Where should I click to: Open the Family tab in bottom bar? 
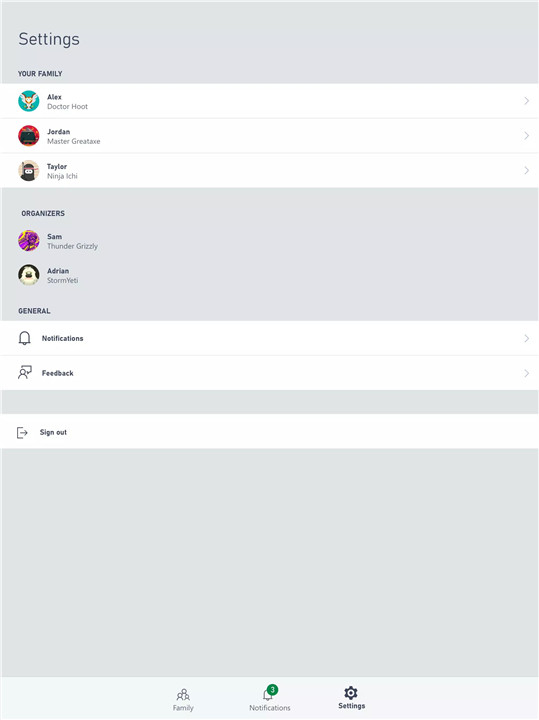[183, 699]
